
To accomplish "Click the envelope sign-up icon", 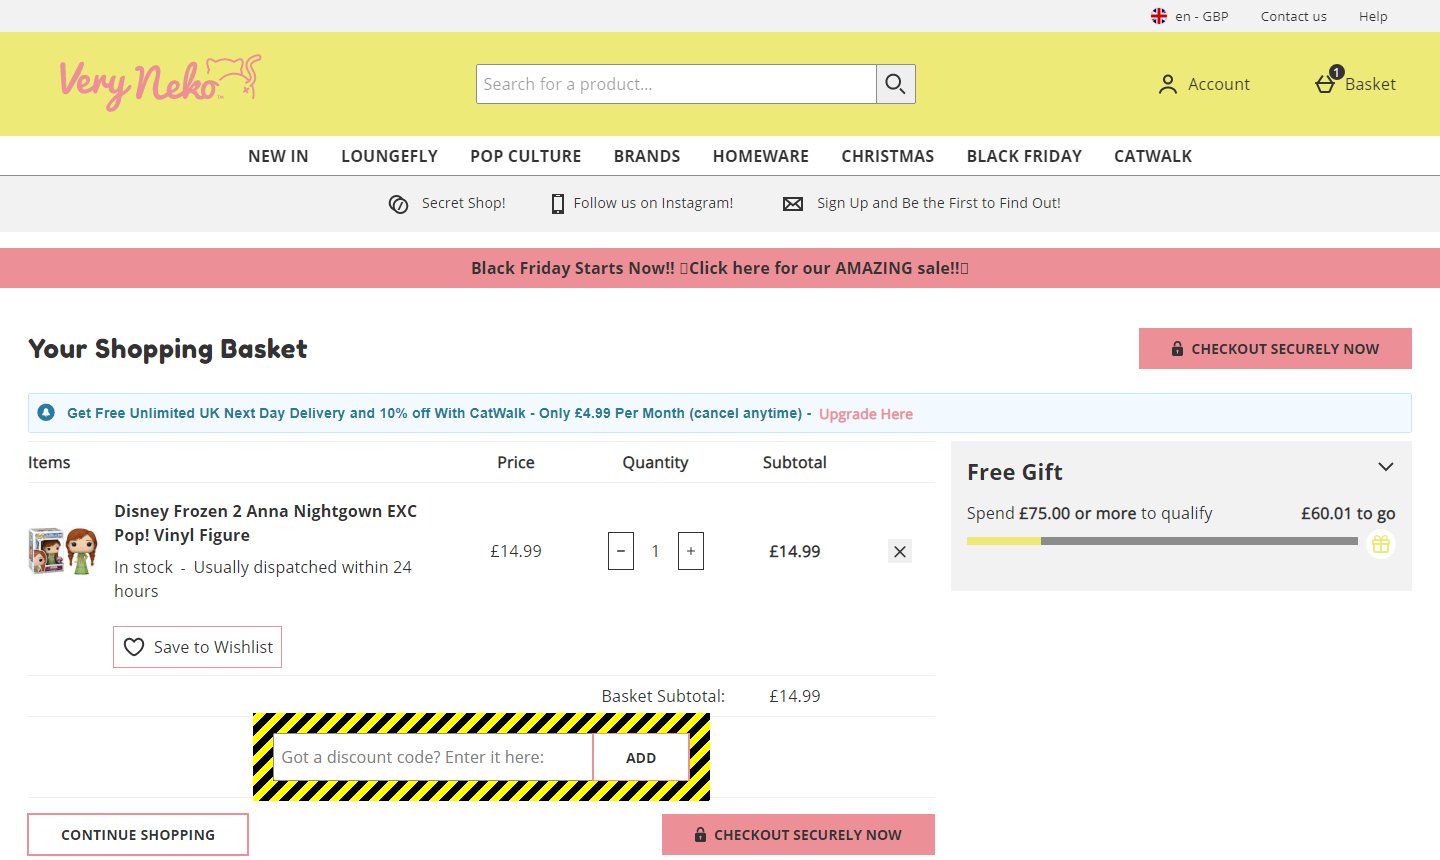I will 793,204.
